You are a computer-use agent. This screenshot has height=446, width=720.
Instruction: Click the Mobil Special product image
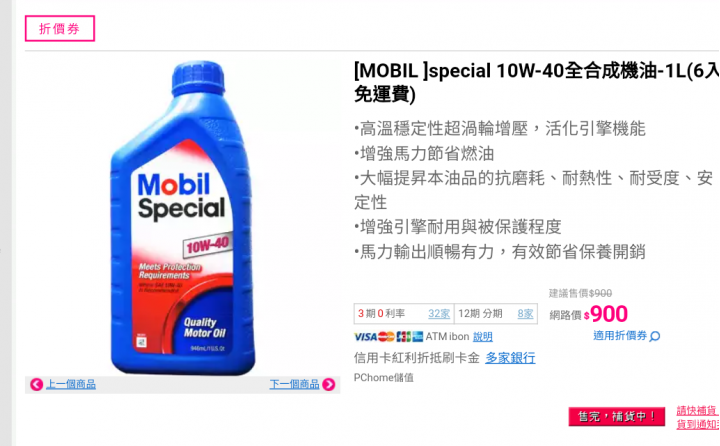tap(183, 218)
